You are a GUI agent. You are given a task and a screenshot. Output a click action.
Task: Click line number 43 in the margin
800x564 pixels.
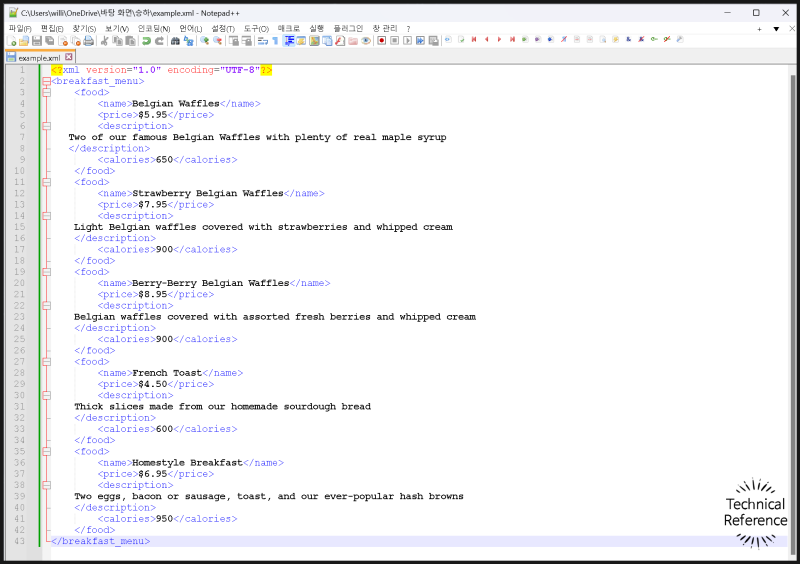[x=19, y=541]
